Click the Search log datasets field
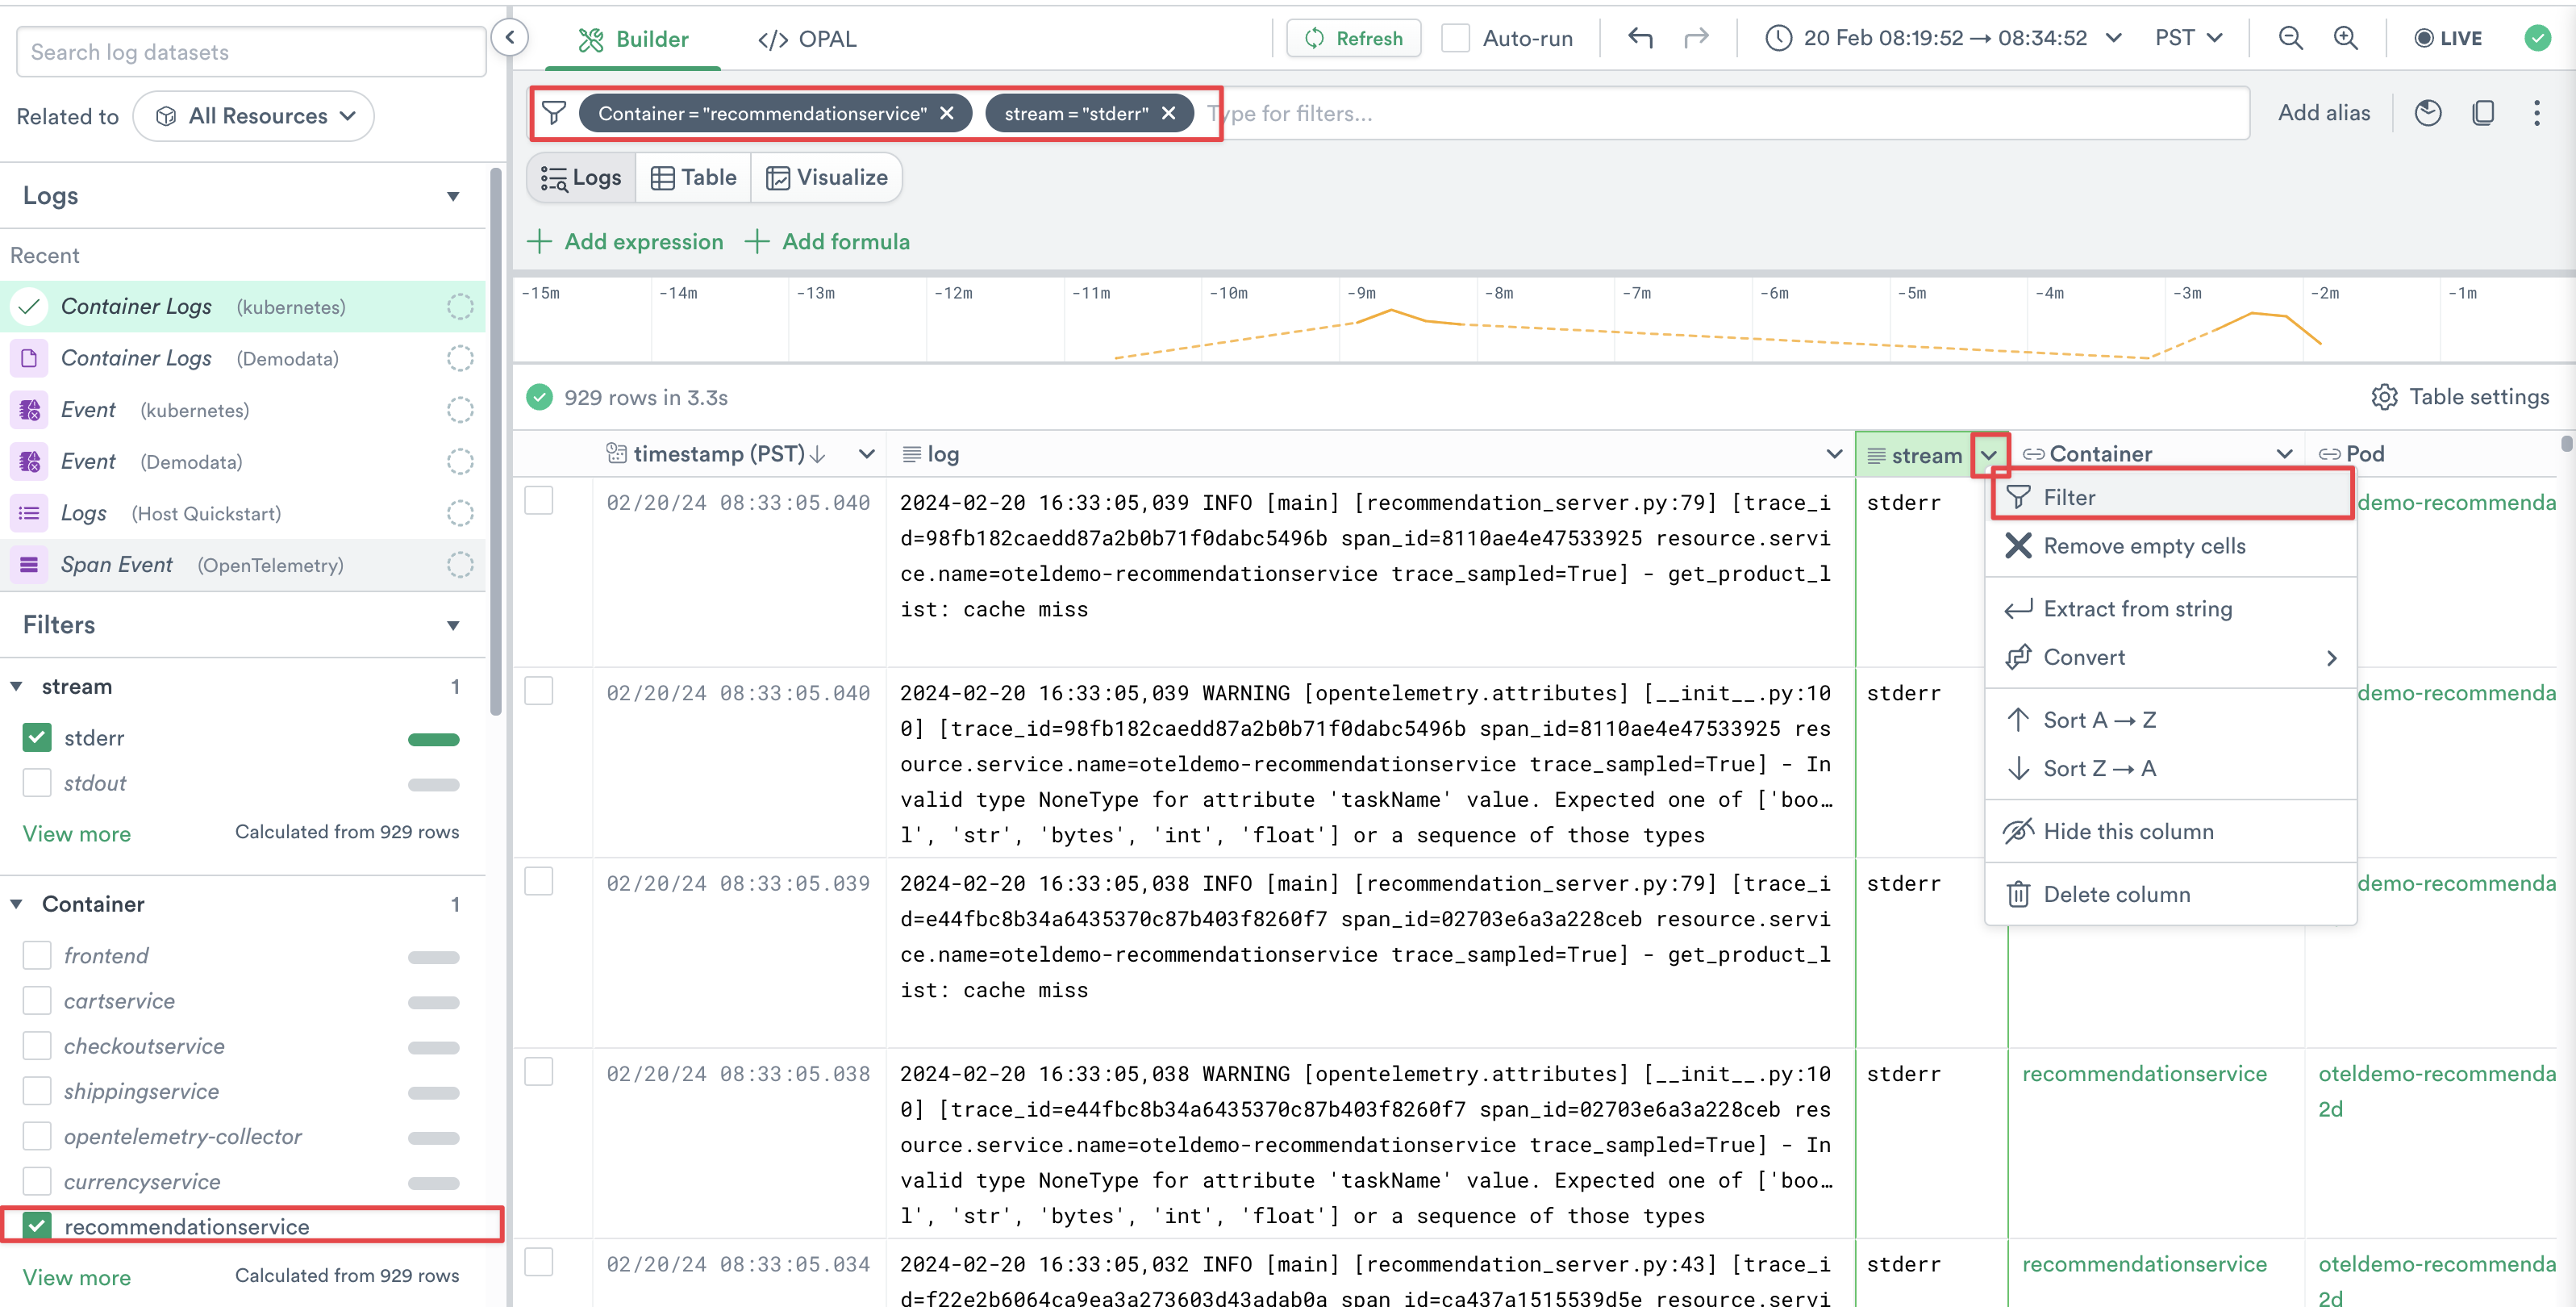2576x1307 pixels. pyautogui.click(x=251, y=52)
